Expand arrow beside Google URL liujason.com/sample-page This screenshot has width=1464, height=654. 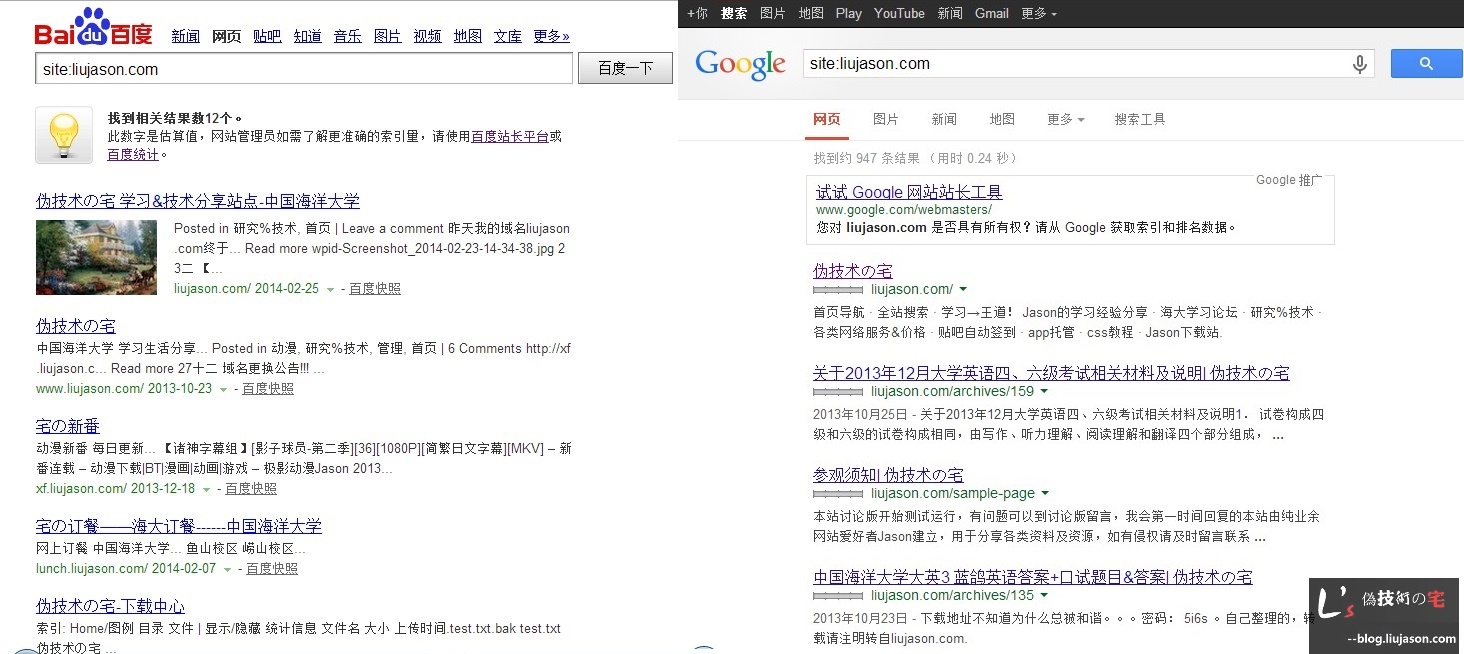[x=1045, y=494]
